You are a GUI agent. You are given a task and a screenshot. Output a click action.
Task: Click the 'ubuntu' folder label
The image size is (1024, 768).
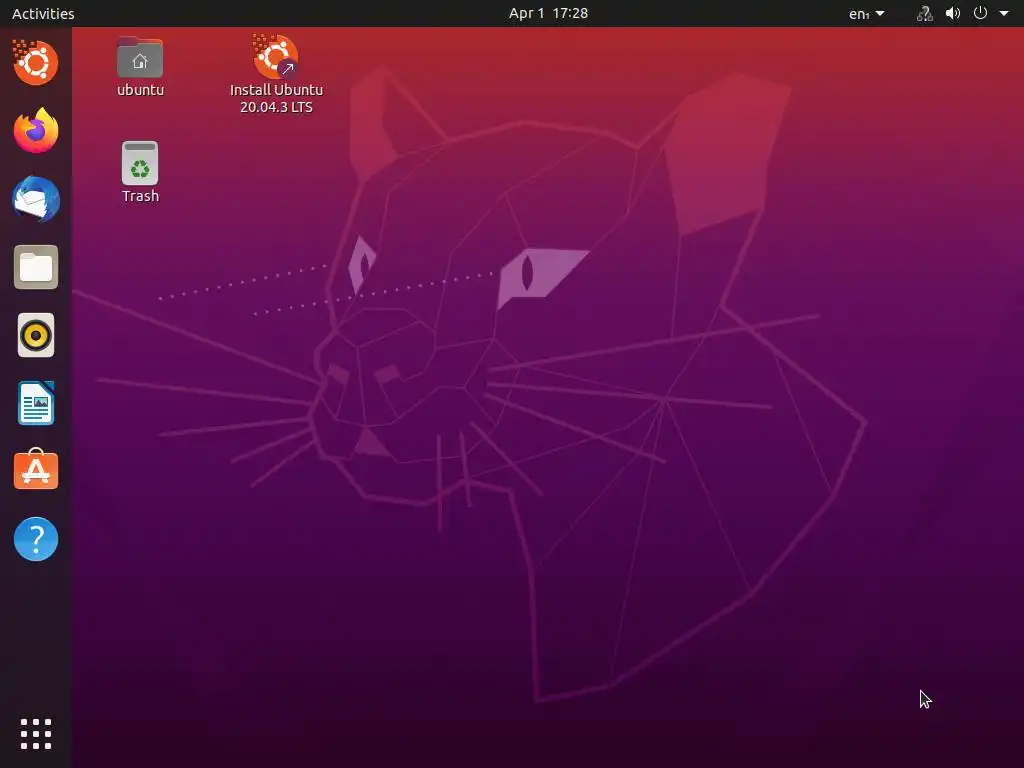(140, 90)
